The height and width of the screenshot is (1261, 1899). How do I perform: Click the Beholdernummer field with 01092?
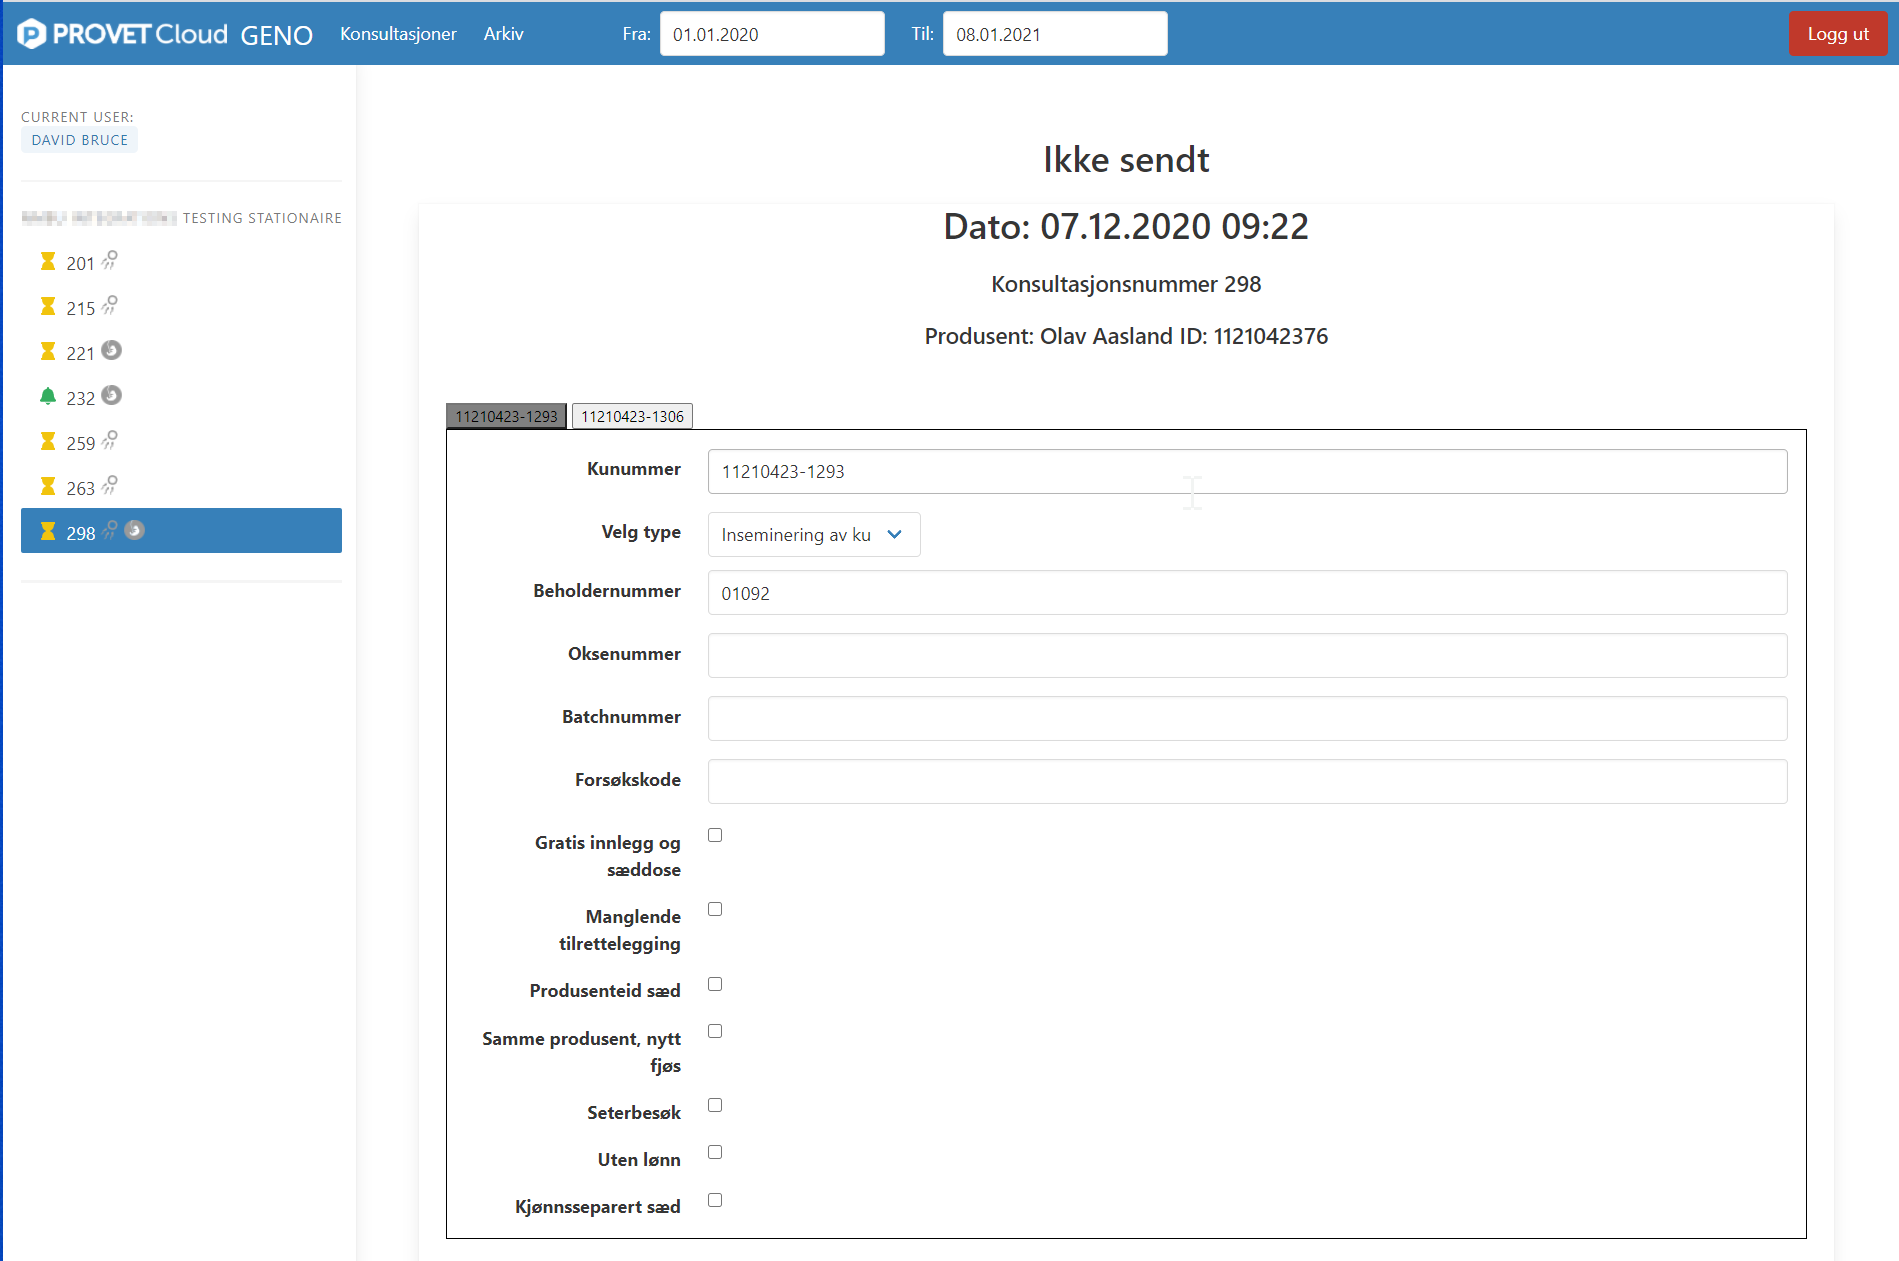coord(1247,593)
